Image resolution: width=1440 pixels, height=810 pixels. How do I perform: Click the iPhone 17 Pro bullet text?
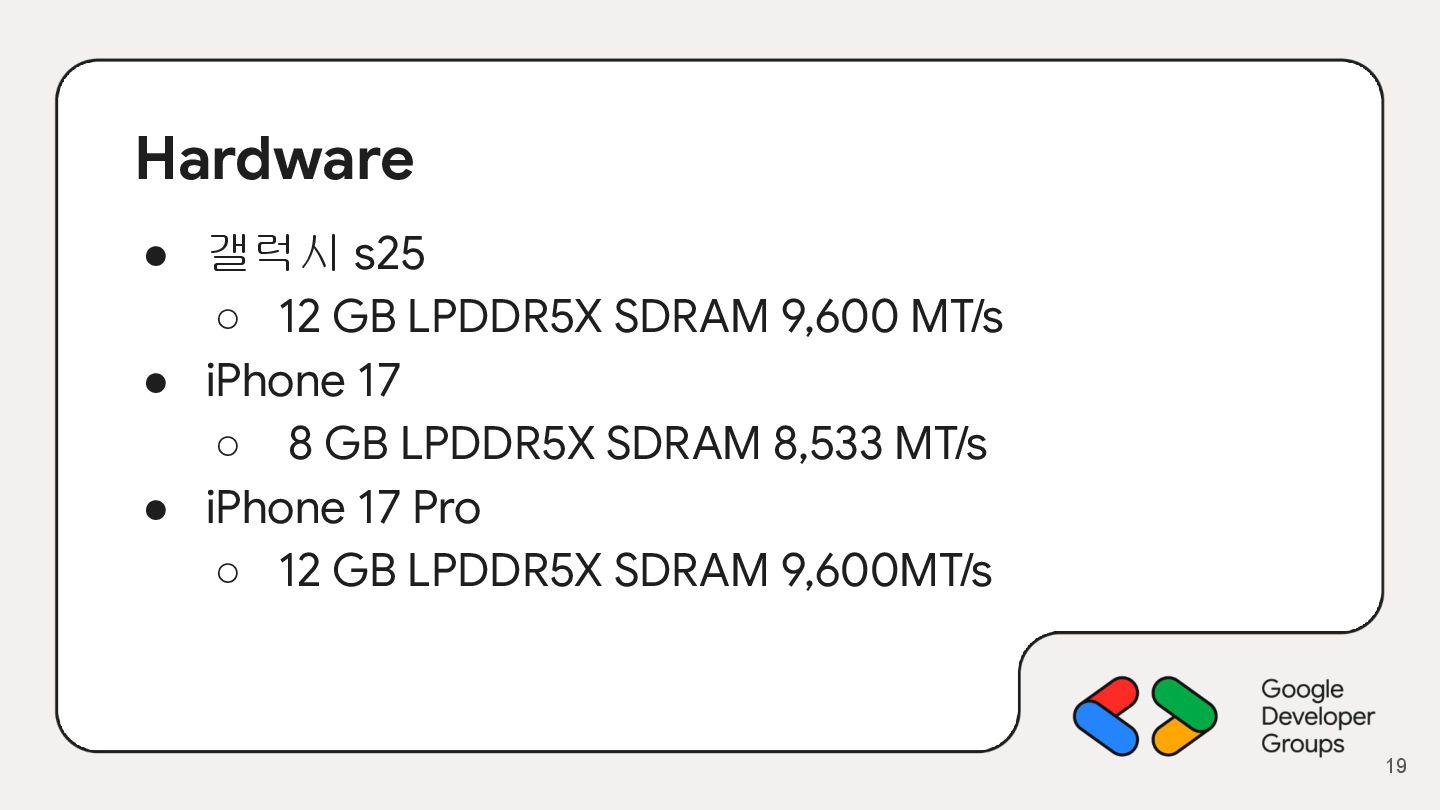[343, 508]
